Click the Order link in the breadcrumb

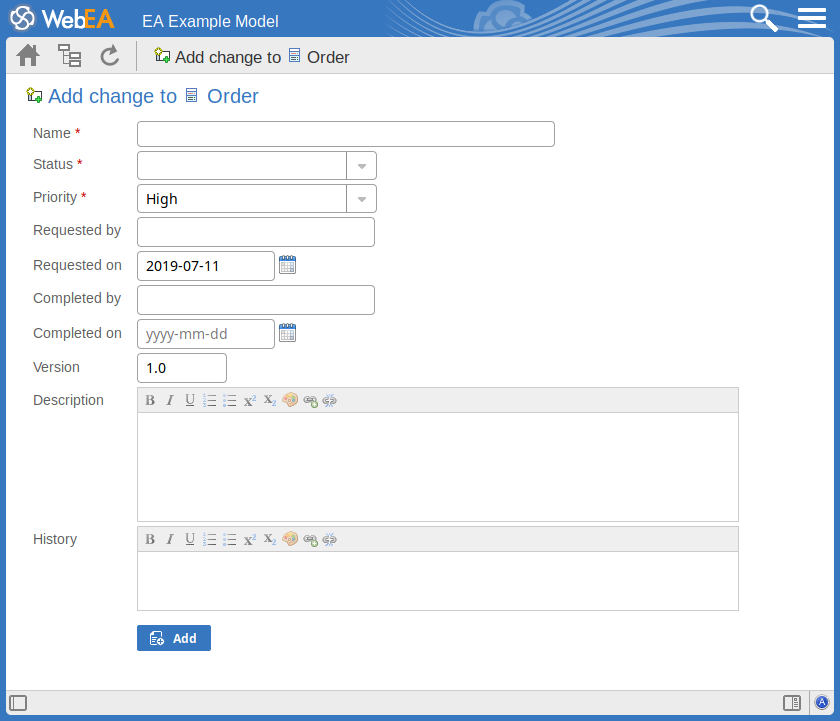tap(327, 57)
